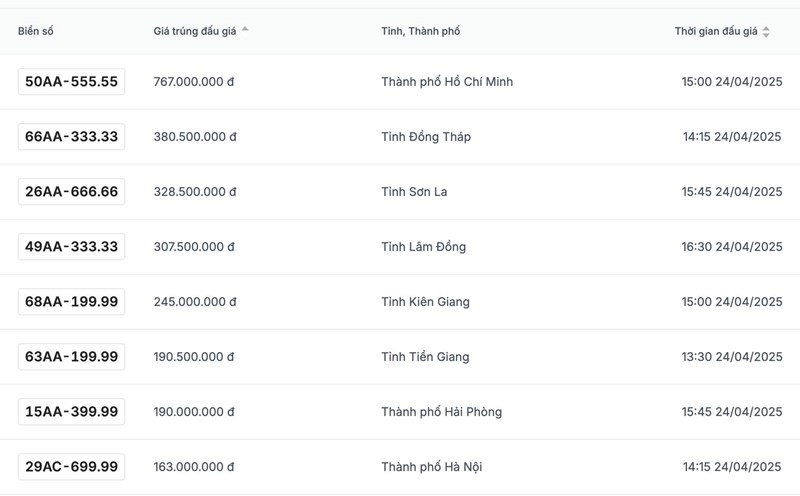Open plate 15AA-399.99
The width and height of the screenshot is (800, 496).
pos(71,412)
